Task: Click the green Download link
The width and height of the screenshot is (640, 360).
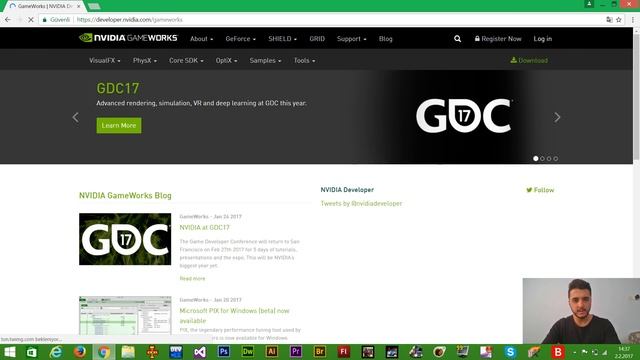Action: pos(529,60)
